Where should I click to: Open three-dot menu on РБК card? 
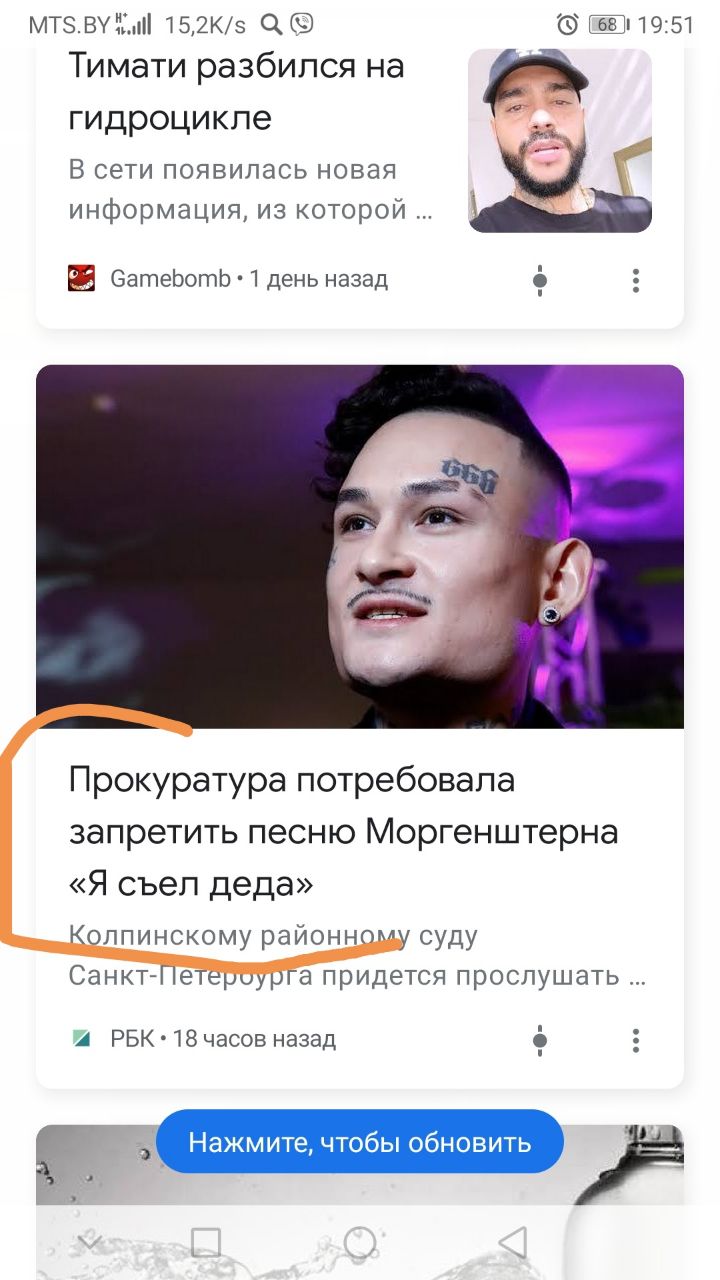(635, 1040)
